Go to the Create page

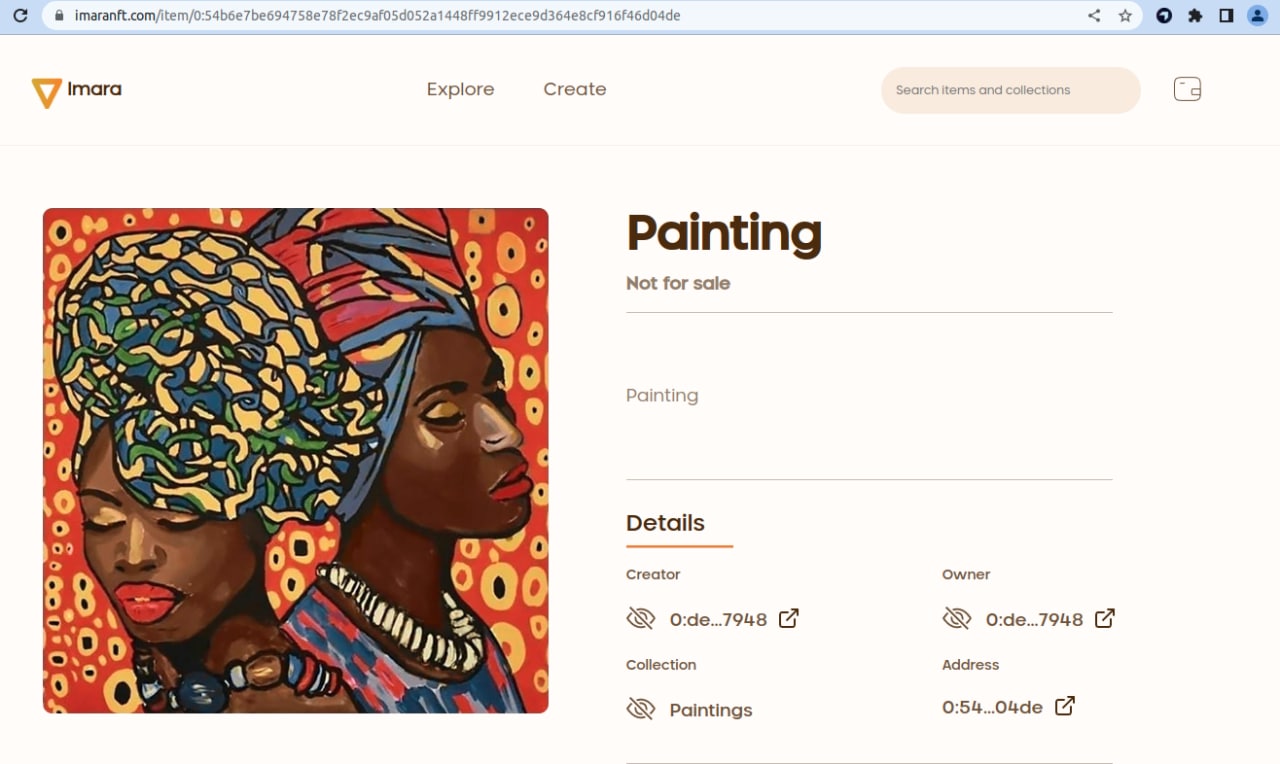[x=575, y=89]
